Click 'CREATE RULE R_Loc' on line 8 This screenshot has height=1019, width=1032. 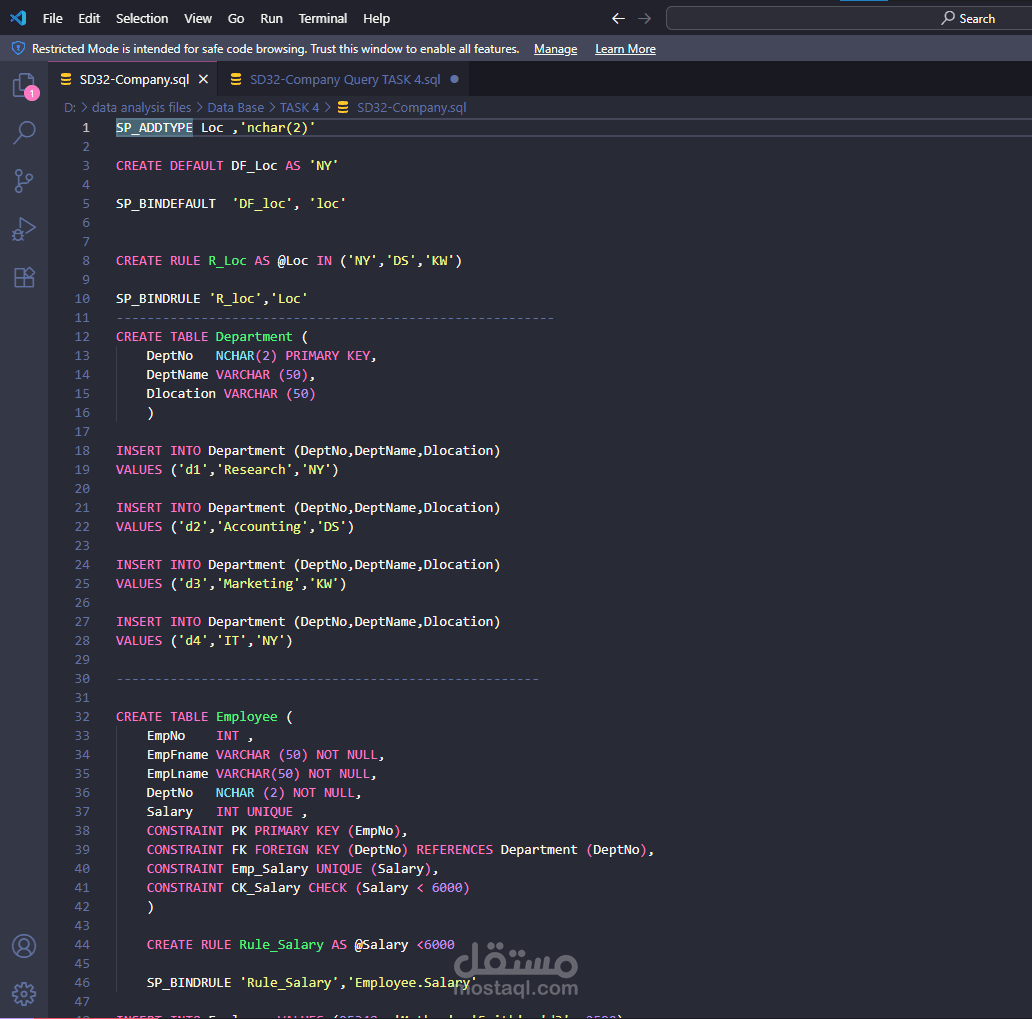tap(181, 261)
